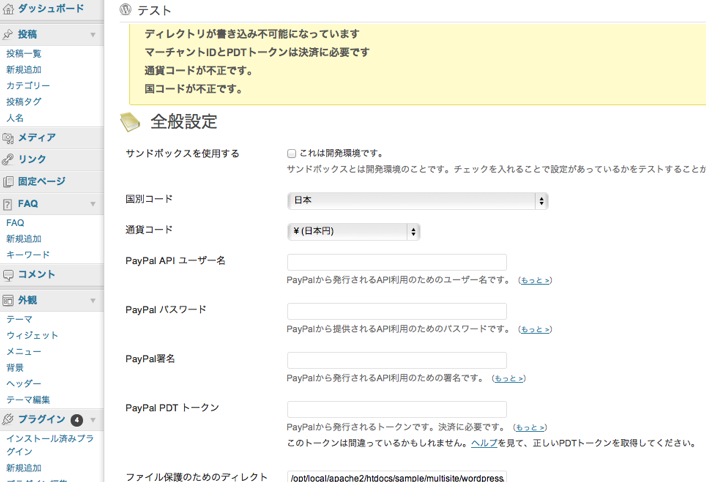Image resolution: width=706 pixels, height=482 pixels.
Task: Click the ヘルプ link for PDT token
Action: pyautogui.click(x=484, y=443)
